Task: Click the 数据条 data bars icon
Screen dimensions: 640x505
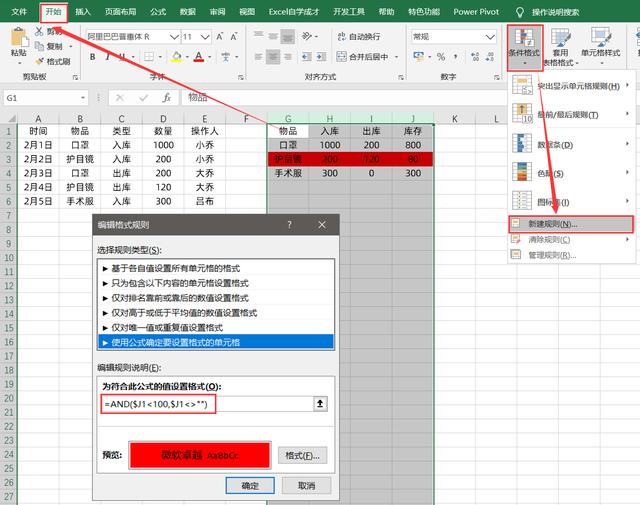Action: pos(523,145)
